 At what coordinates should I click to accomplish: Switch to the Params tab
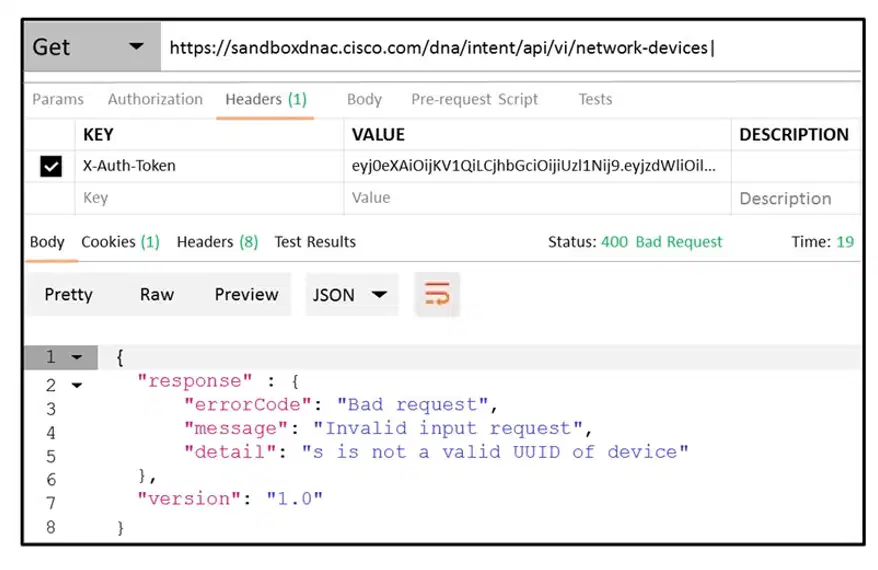(x=58, y=99)
